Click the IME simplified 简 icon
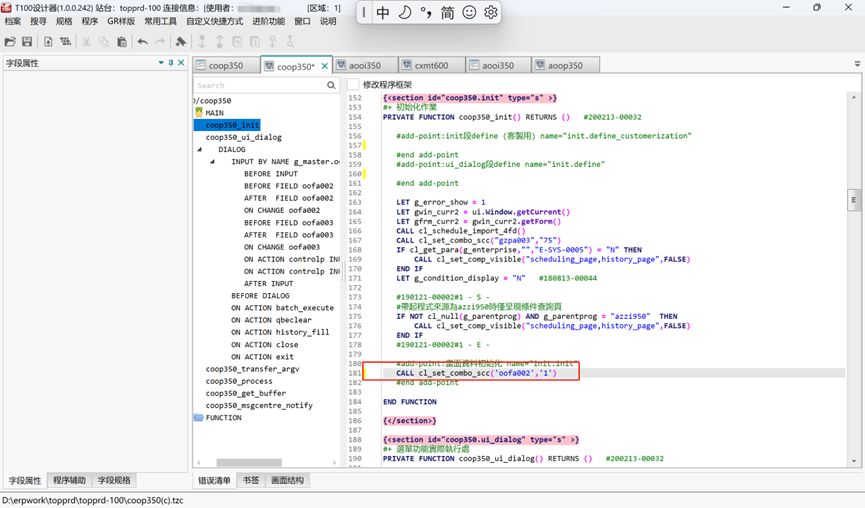This screenshot has height=508, width=865. coord(447,13)
